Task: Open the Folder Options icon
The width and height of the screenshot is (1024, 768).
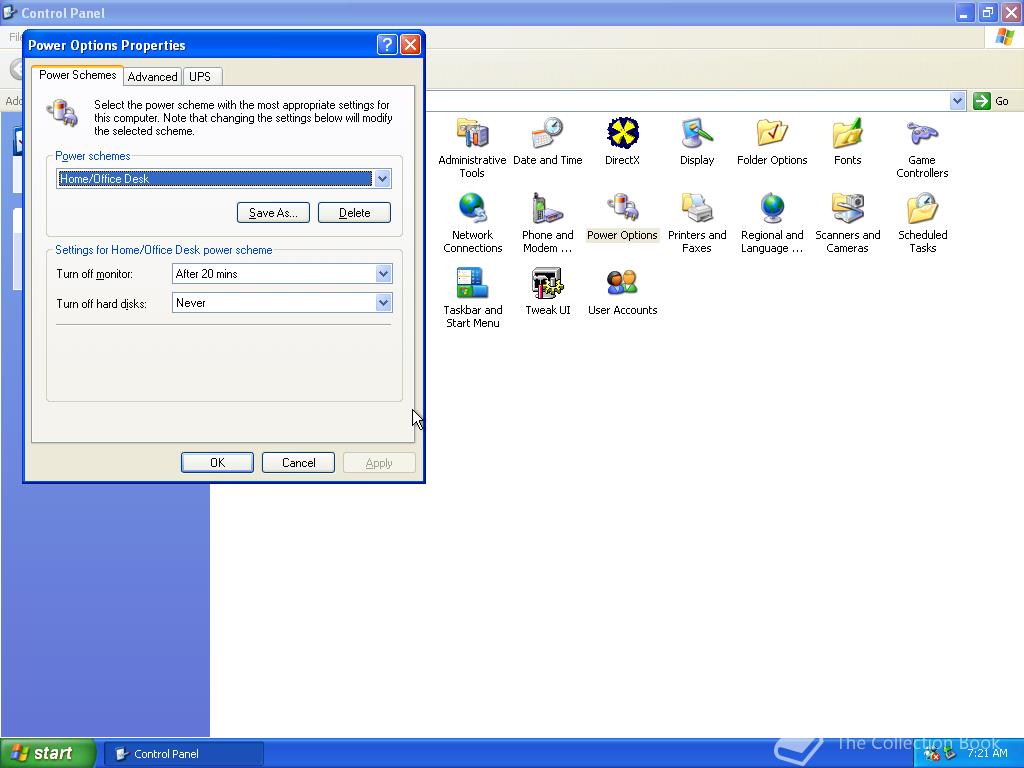Action: (772, 141)
